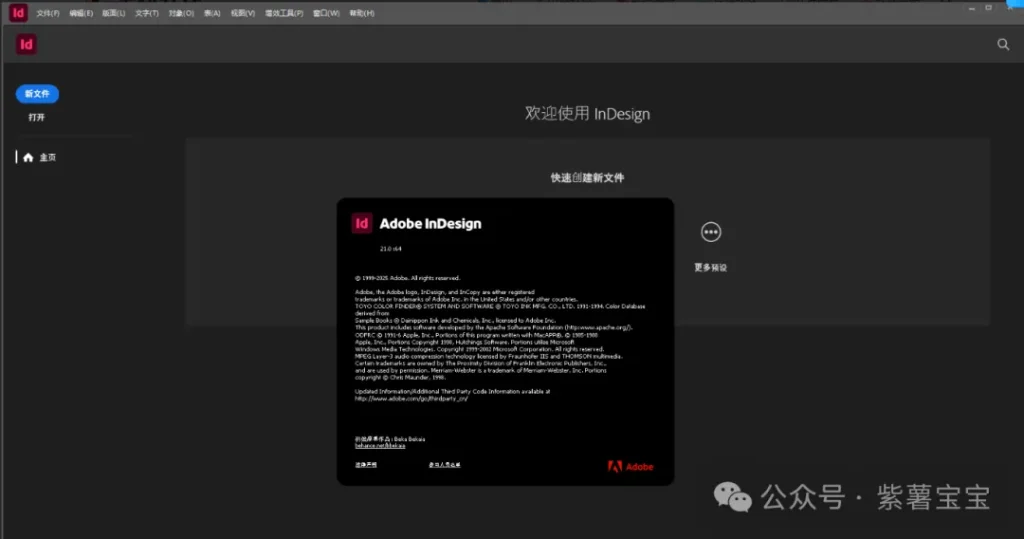Open the 对象(O) Object menu
This screenshot has height=539, width=1024.
(181, 13)
